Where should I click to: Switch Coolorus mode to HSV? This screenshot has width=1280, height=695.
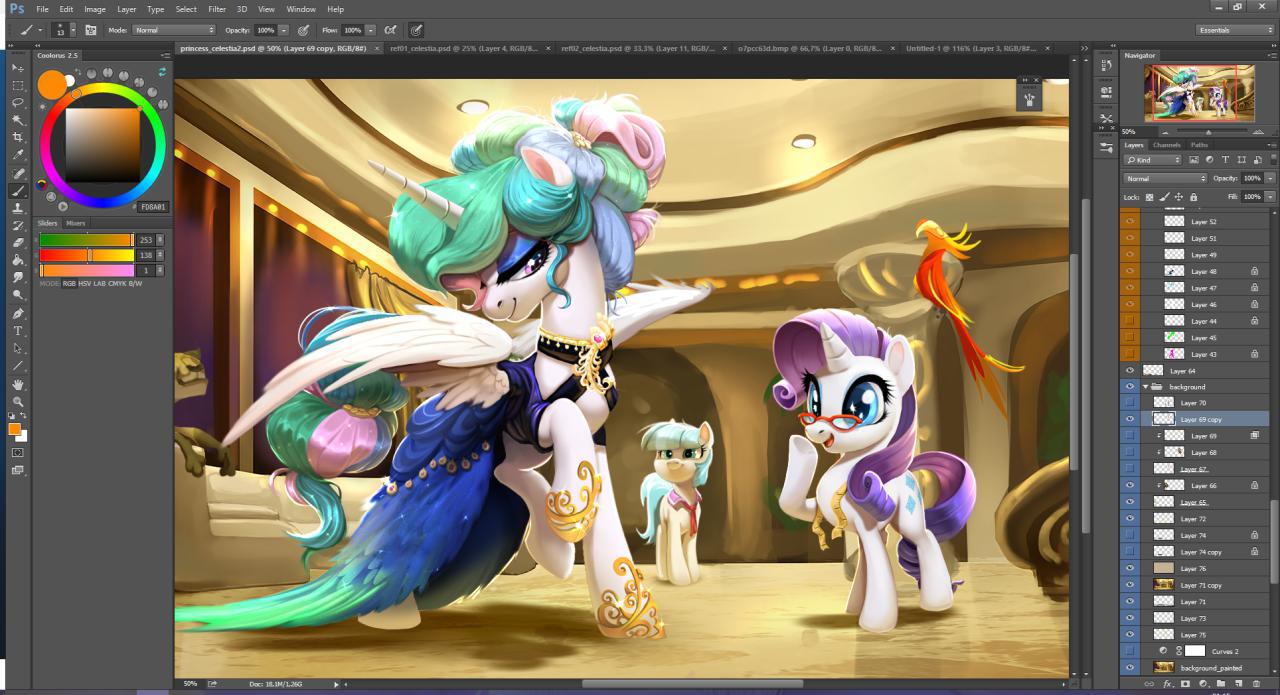84,283
